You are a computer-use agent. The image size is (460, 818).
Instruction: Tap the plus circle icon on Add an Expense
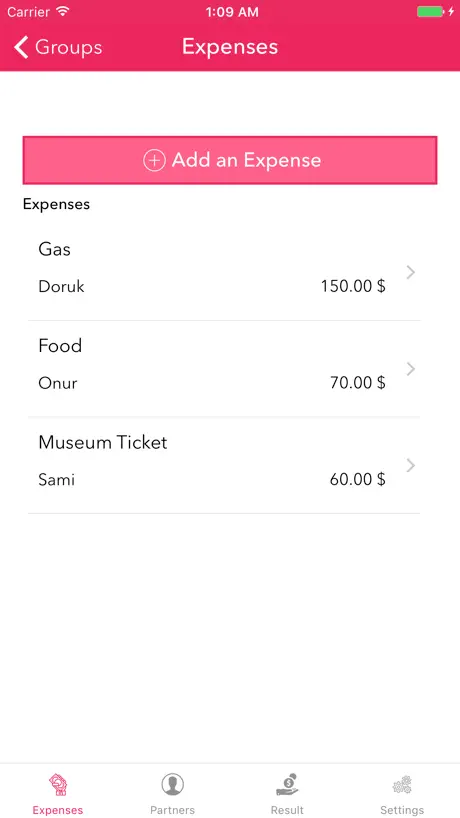click(154, 160)
